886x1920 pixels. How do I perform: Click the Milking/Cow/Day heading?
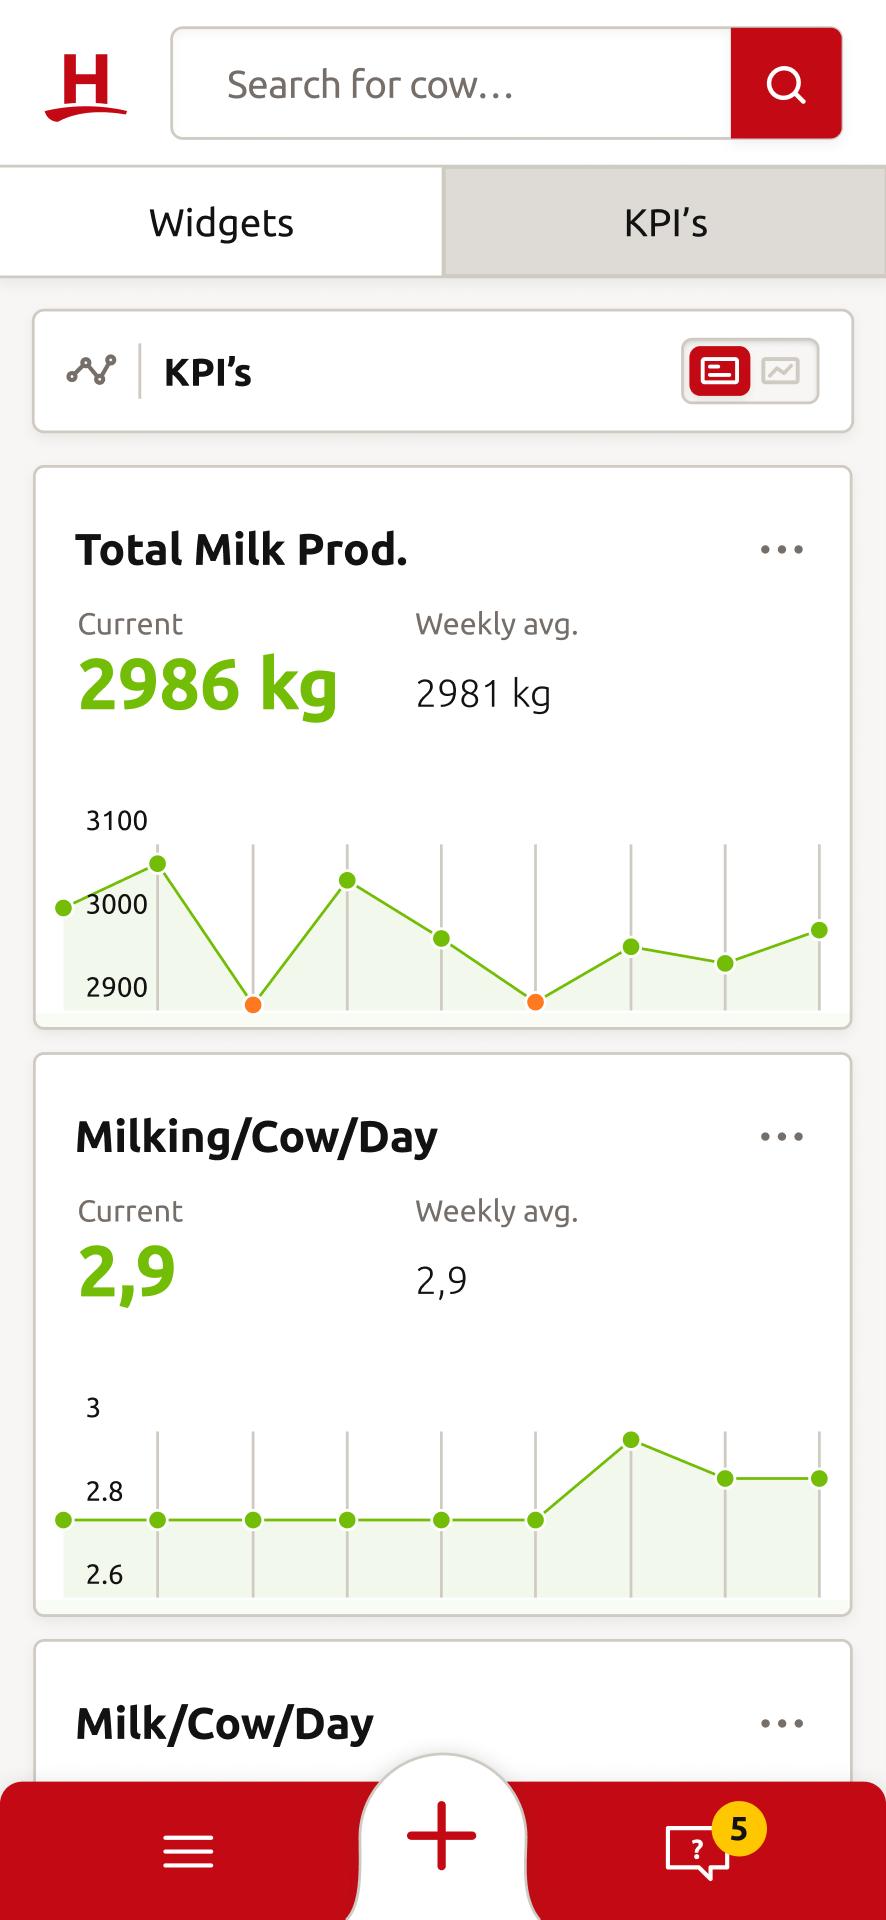(x=256, y=1136)
